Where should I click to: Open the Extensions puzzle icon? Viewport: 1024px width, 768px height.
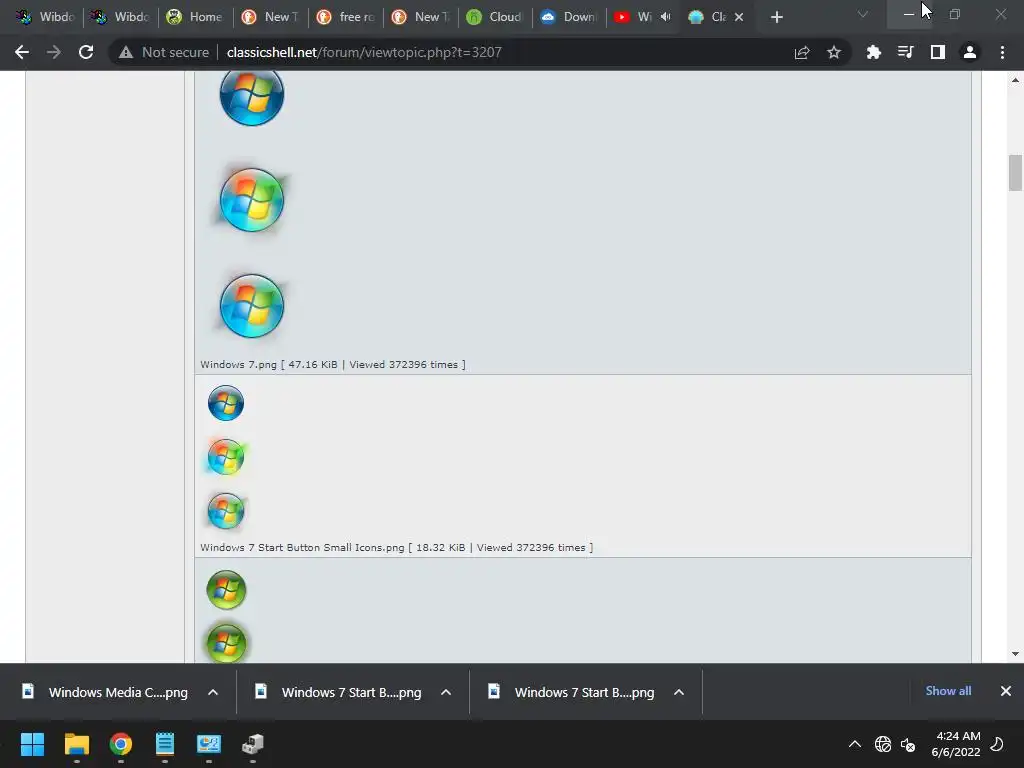[874, 52]
